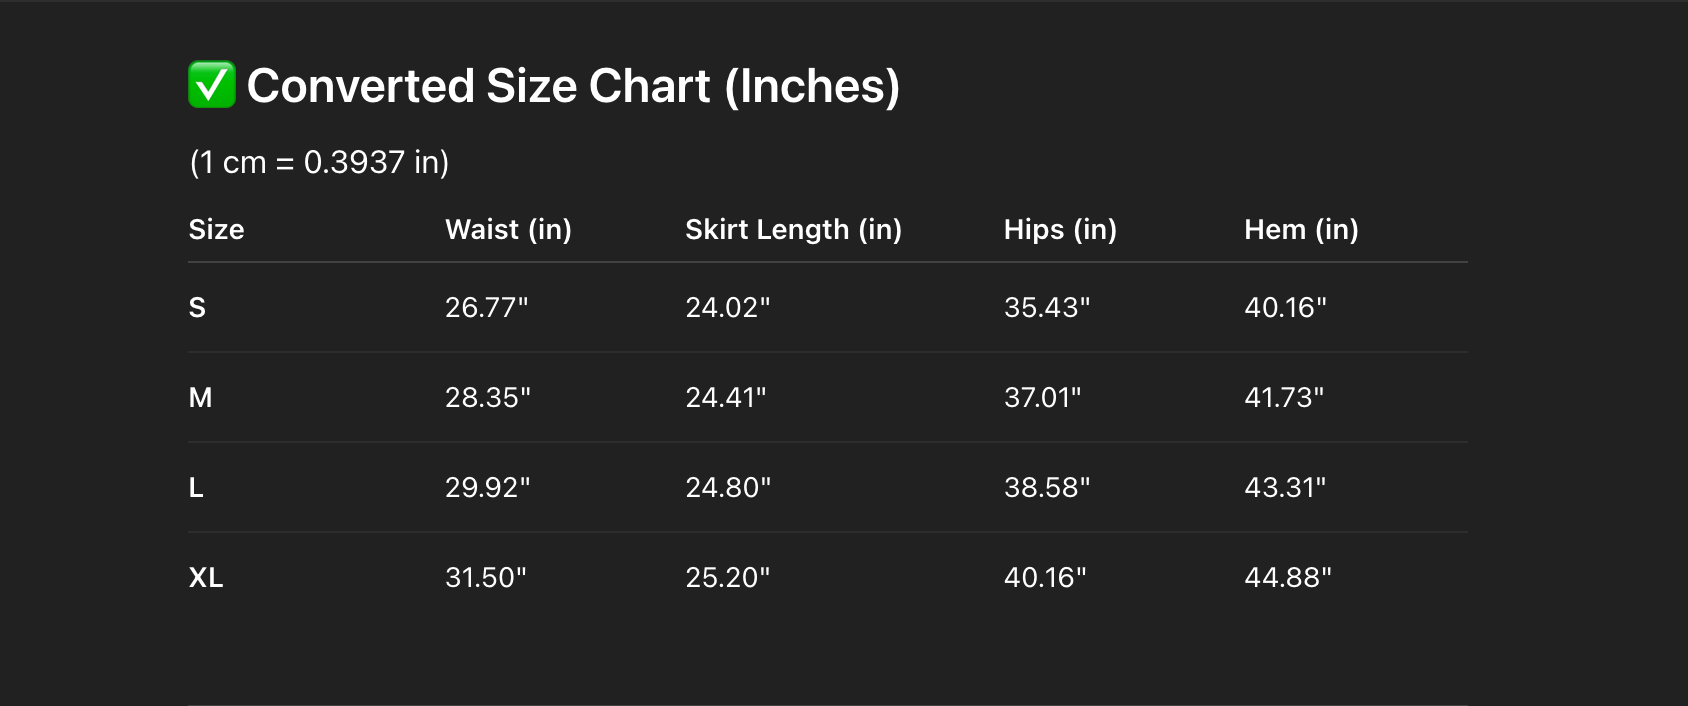Click the 41.73" hem value for size M
The image size is (1688, 706).
pyautogui.click(x=1283, y=397)
